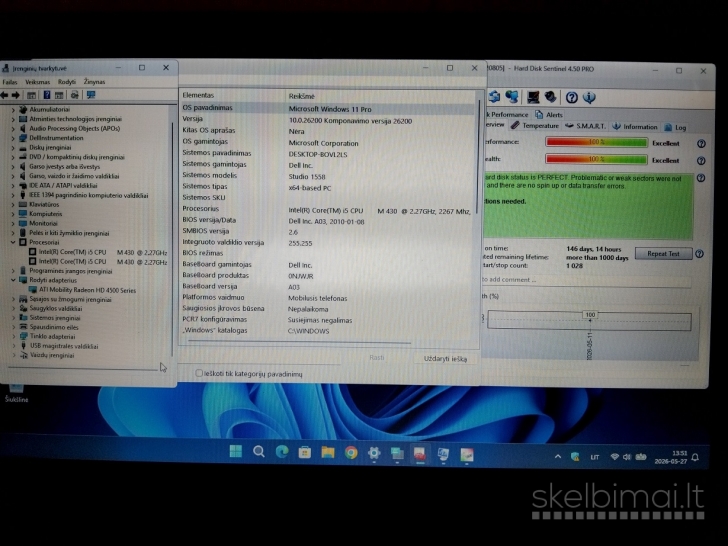
Task: Click the update driver icon in Device Manager toolbar
Action: [x=74, y=95]
